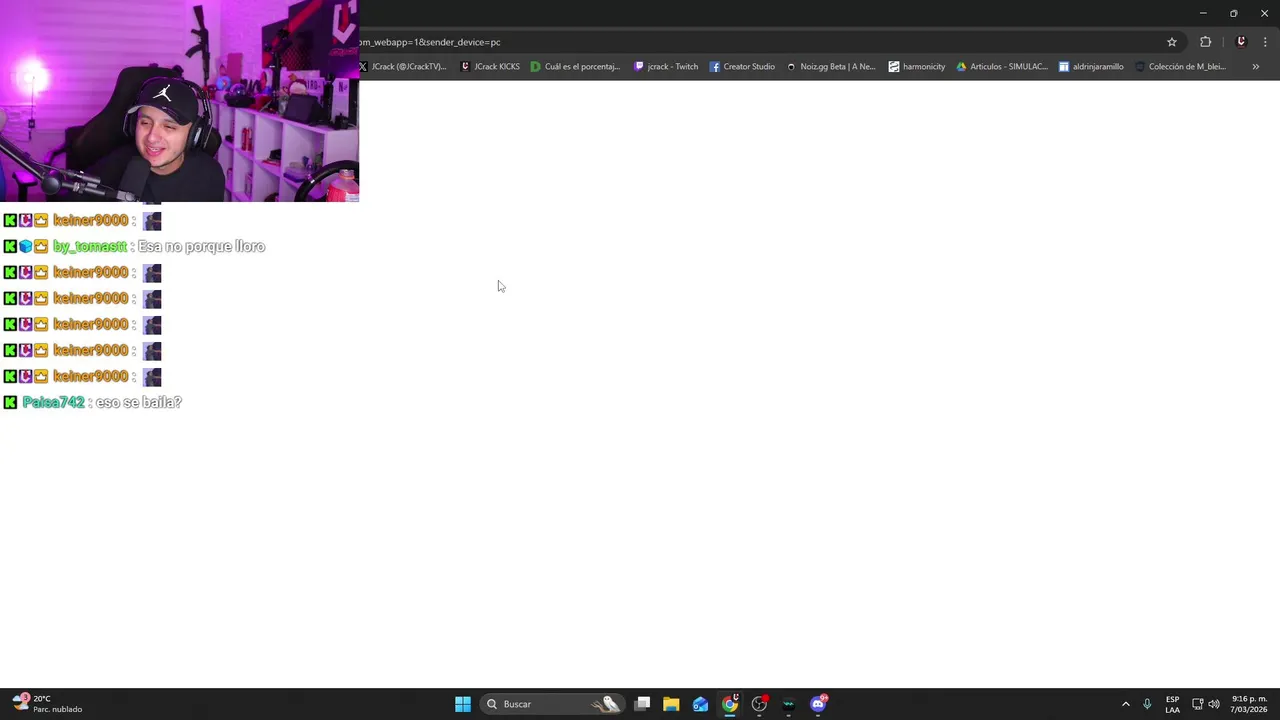This screenshot has height=720, width=1280.
Task: Click the green K badge beside Paisa742
Action: [10, 402]
